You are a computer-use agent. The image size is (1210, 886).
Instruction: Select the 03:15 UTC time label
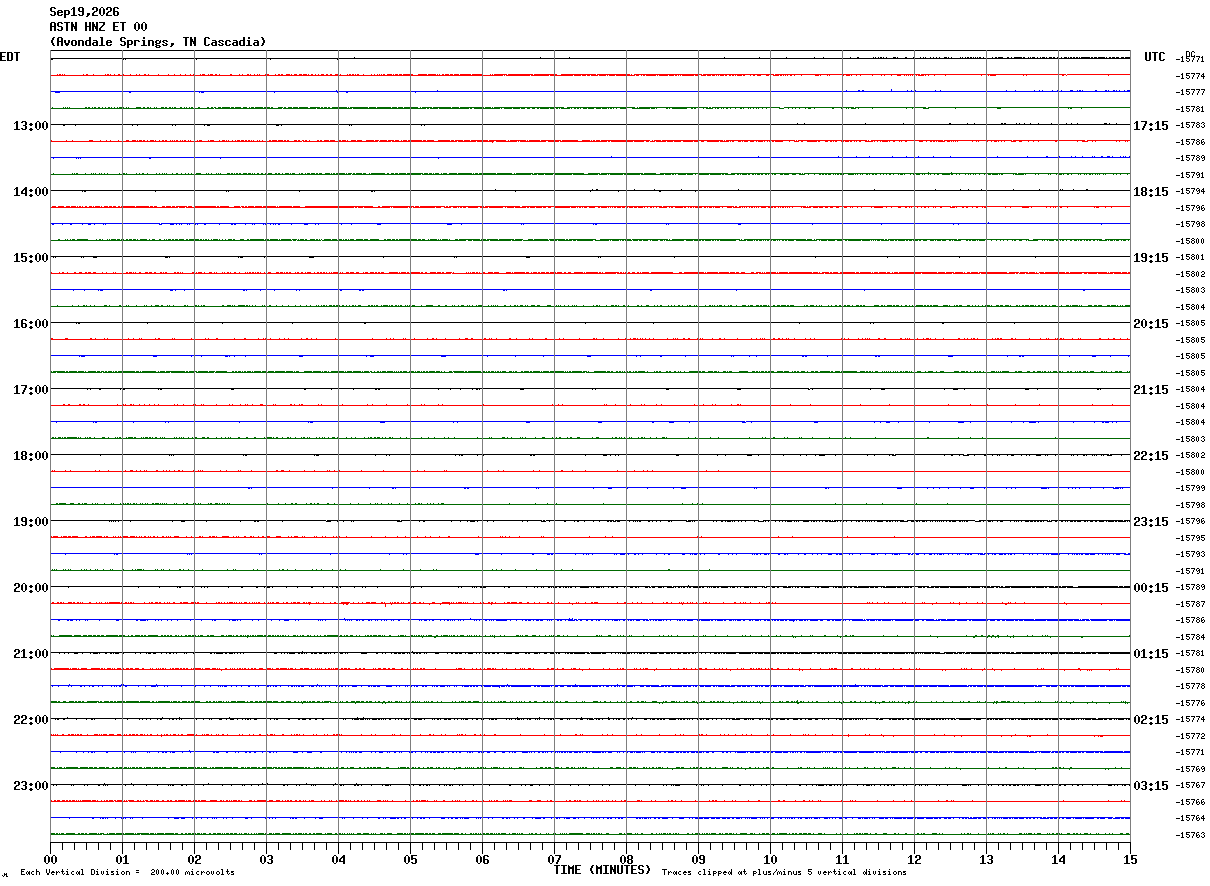click(1151, 785)
